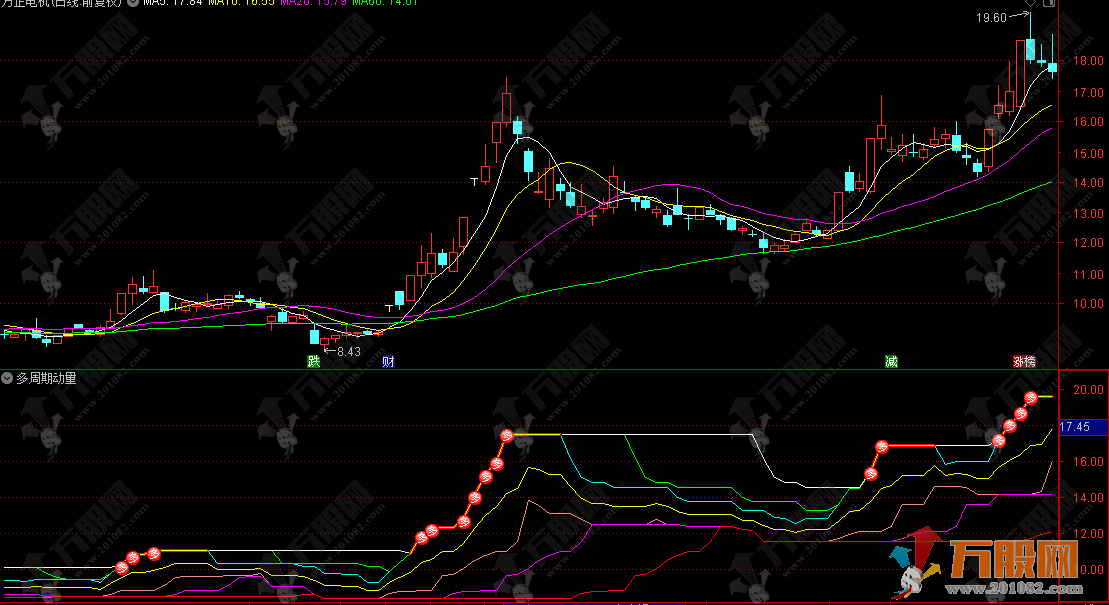
Task: Click the 19.60 high price annotation
Action: tap(993, 17)
